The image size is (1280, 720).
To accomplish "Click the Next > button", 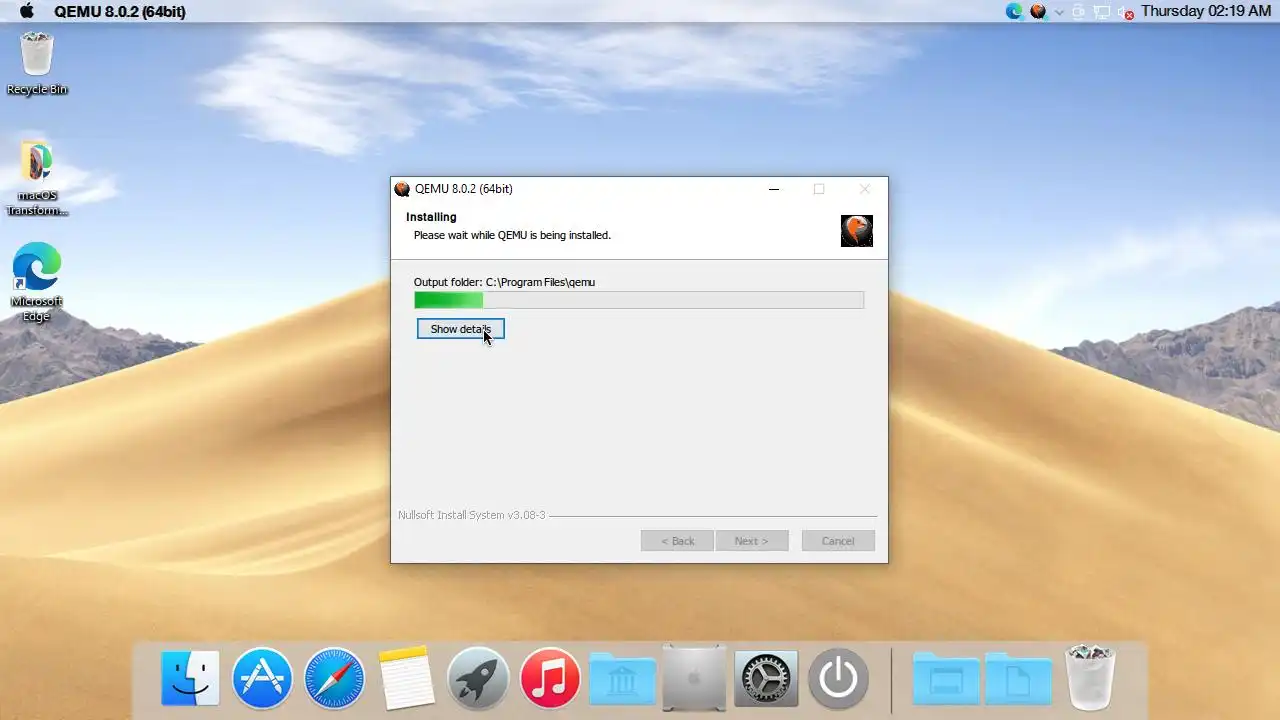I will [x=751, y=541].
